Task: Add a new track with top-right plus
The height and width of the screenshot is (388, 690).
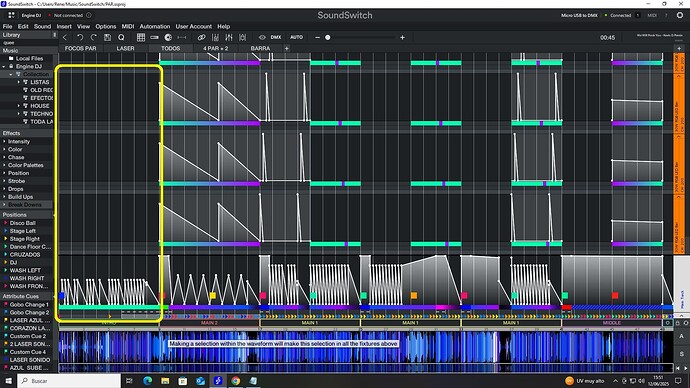Action: pyautogui.click(x=679, y=48)
